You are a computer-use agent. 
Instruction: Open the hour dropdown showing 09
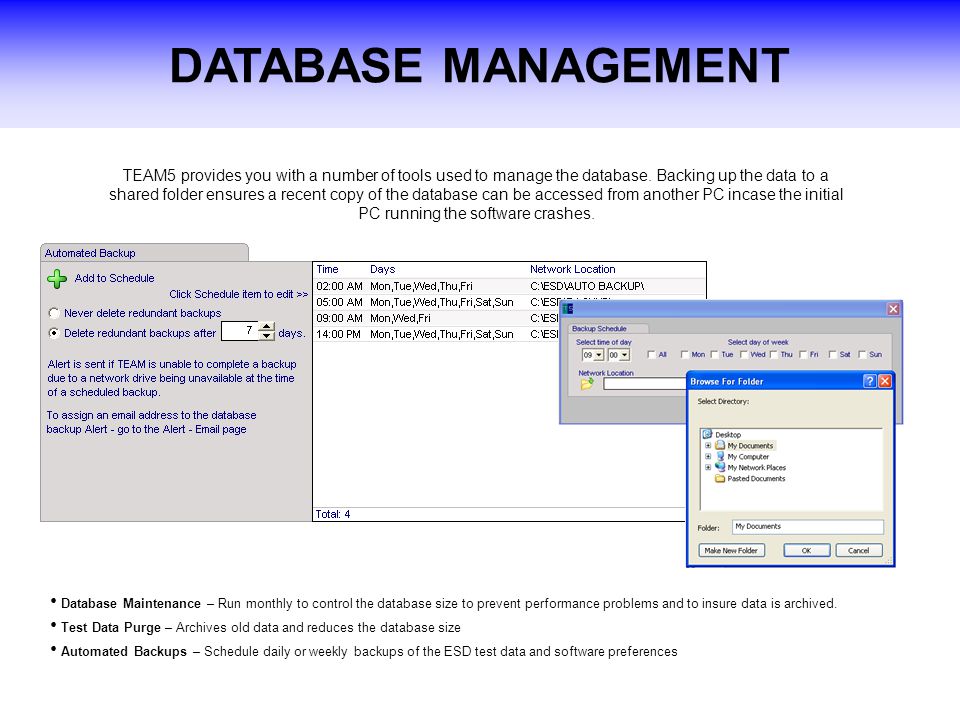(599, 355)
